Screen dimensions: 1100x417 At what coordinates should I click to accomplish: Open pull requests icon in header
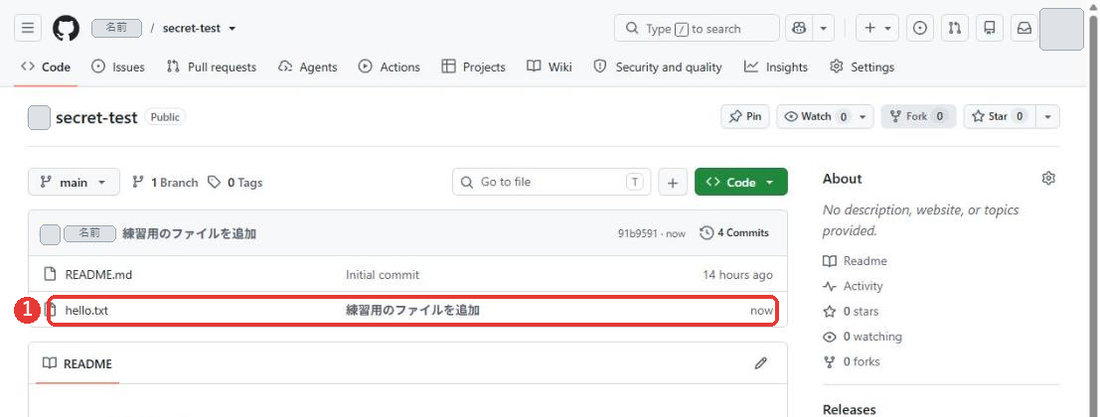pos(955,28)
